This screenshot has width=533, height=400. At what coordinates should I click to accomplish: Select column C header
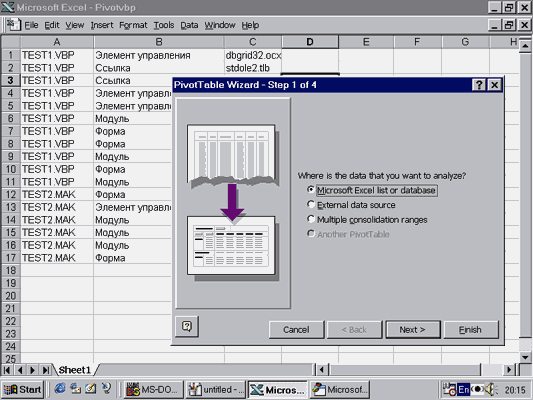click(x=253, y=42)
